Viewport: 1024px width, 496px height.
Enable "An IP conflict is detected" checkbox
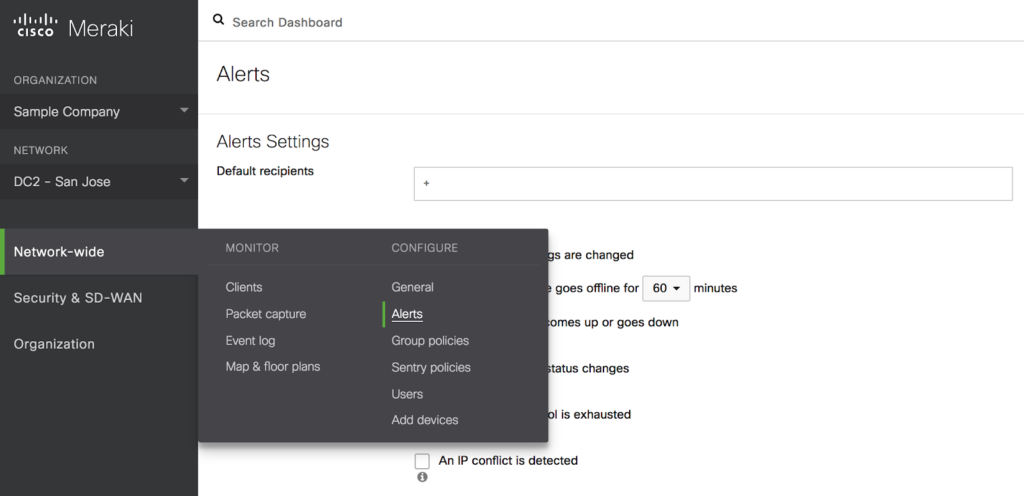[422, 461]
